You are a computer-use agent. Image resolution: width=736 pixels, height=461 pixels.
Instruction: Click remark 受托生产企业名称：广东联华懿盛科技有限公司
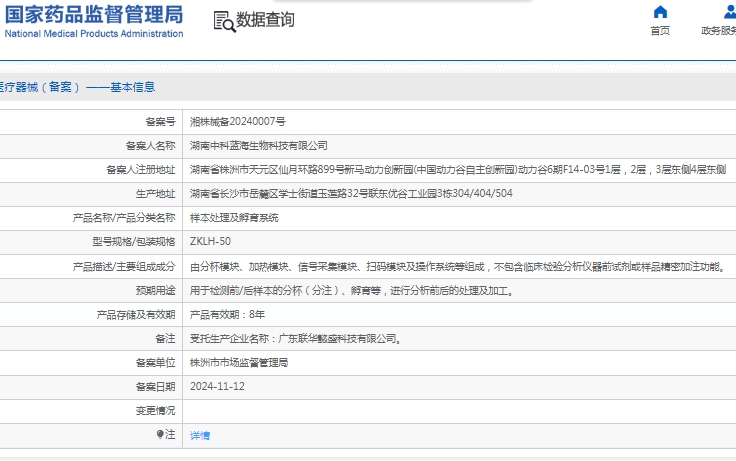[296, 338]
